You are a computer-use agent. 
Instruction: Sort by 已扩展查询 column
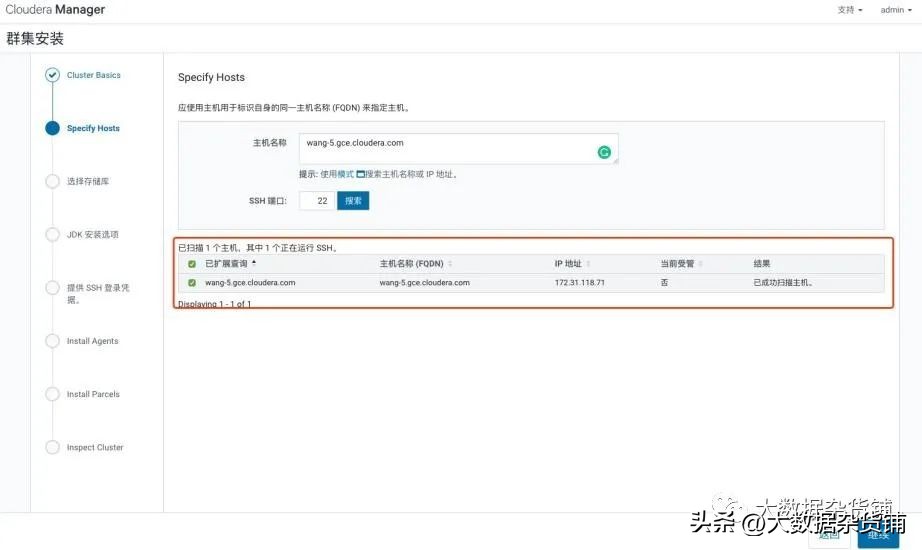(230, 264)
